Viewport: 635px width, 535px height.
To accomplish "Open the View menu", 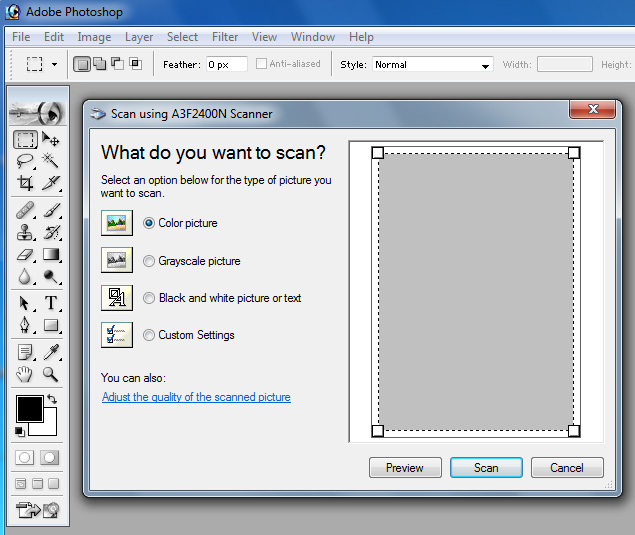I will (x=264, y=37).
